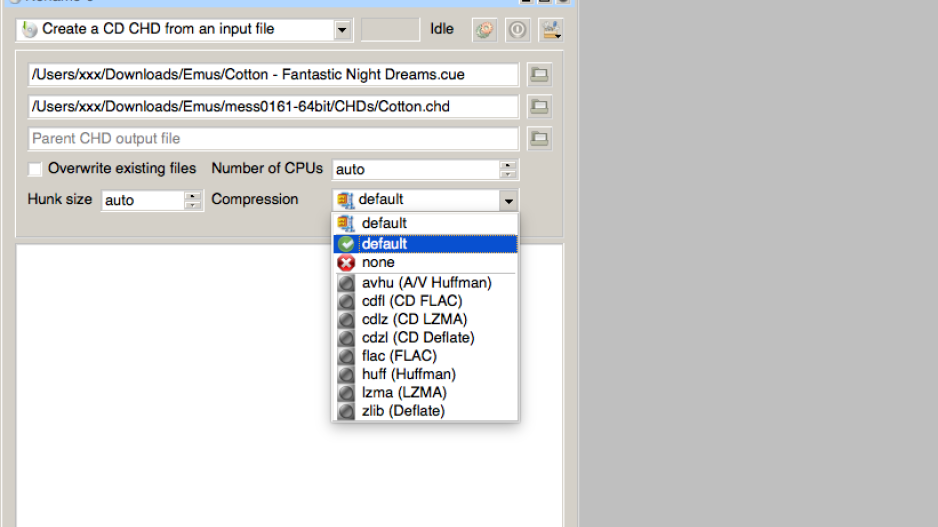
Task: Click the Idle status label
Action: tap(442, 29)
